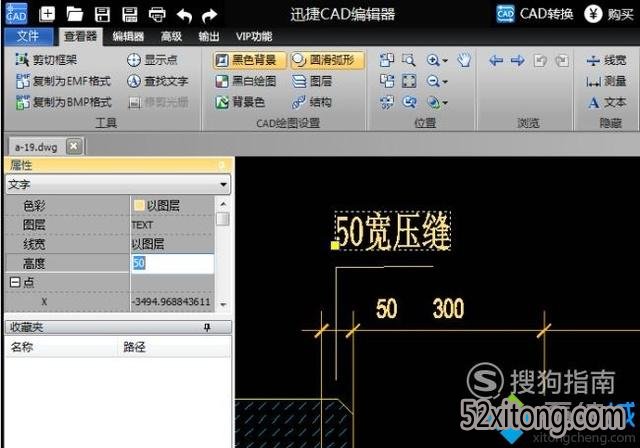Click the top-left icon in 位置 group
Viewport: 640px width, 448px height.
pyautogui.click(x=387, y=60)
